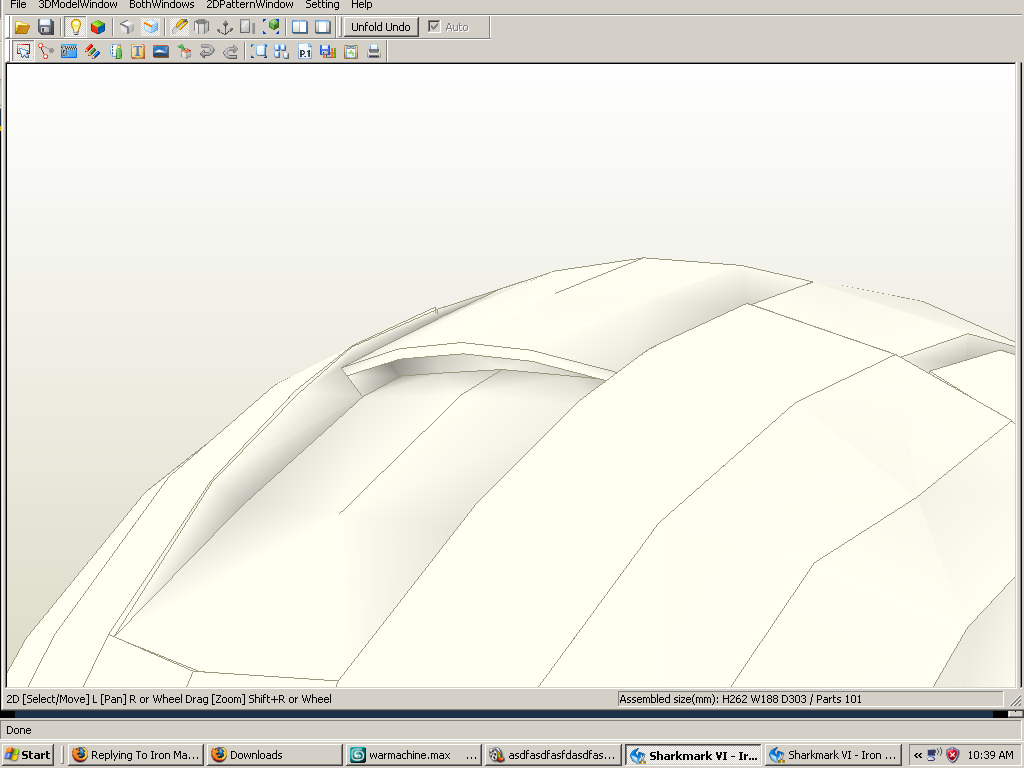The image size is (1024, 768).
Task: Fit the 3D model view with green cube icon
Action: (x=272, y=27)
